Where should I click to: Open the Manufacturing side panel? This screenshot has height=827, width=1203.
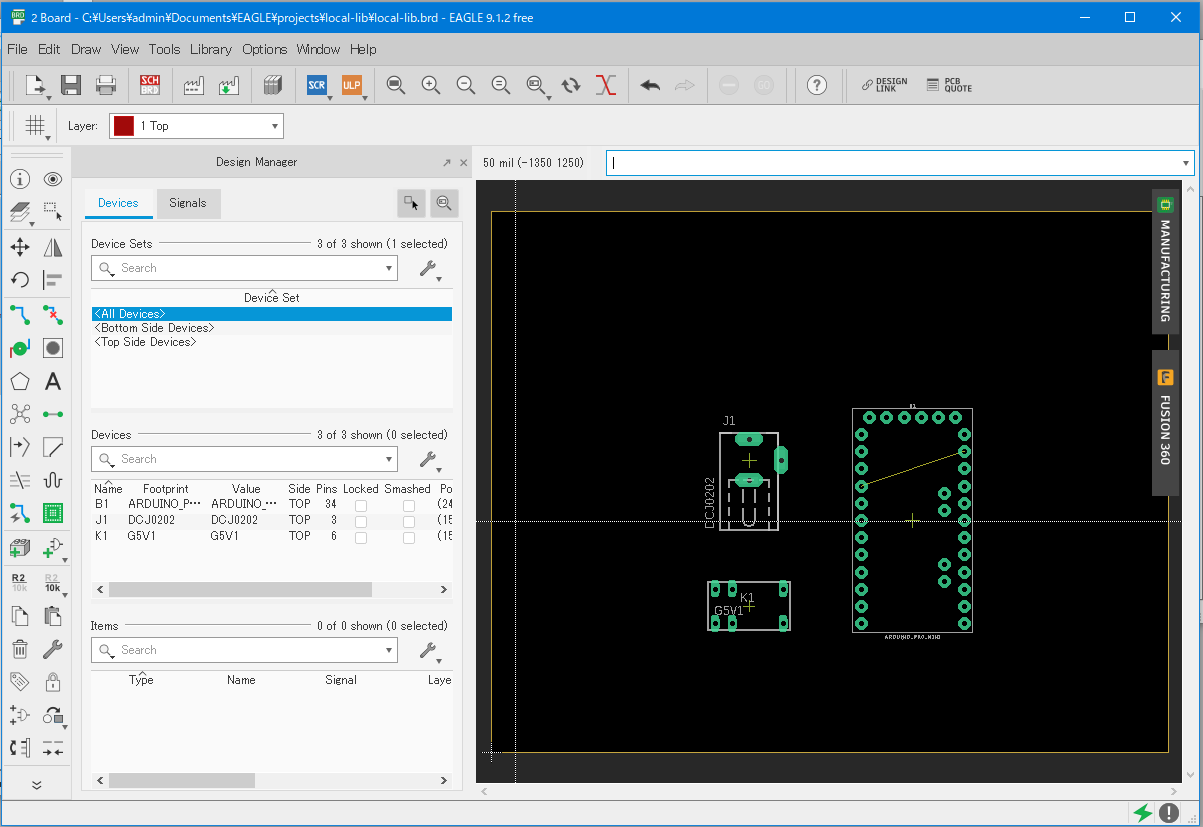pos(1165,260)
